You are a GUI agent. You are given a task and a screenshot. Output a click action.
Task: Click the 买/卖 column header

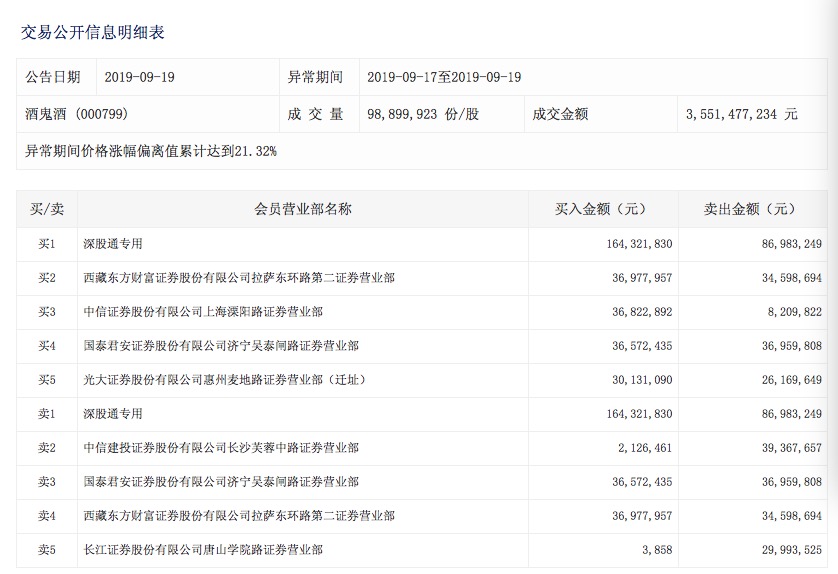pyautogui.click(x=46, y=210)
